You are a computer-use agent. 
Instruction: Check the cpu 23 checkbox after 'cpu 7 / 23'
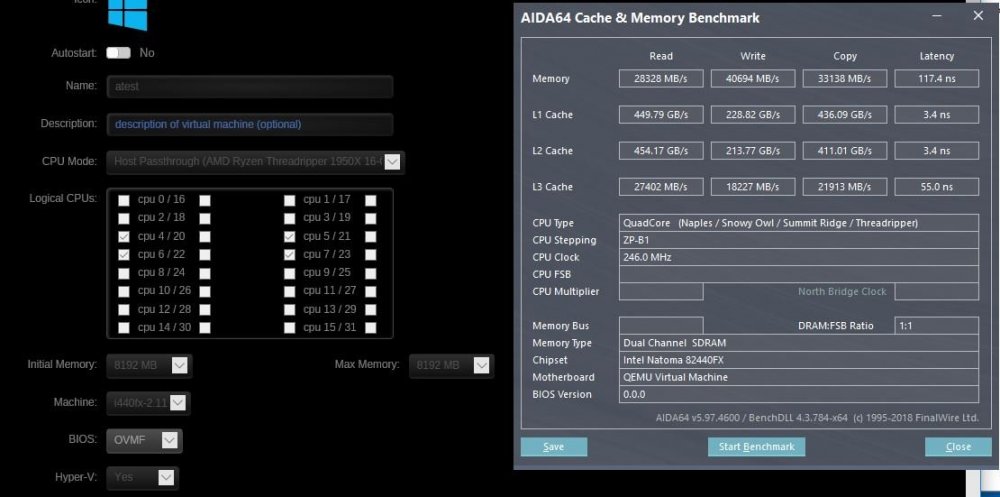click(x=371, y=255)
